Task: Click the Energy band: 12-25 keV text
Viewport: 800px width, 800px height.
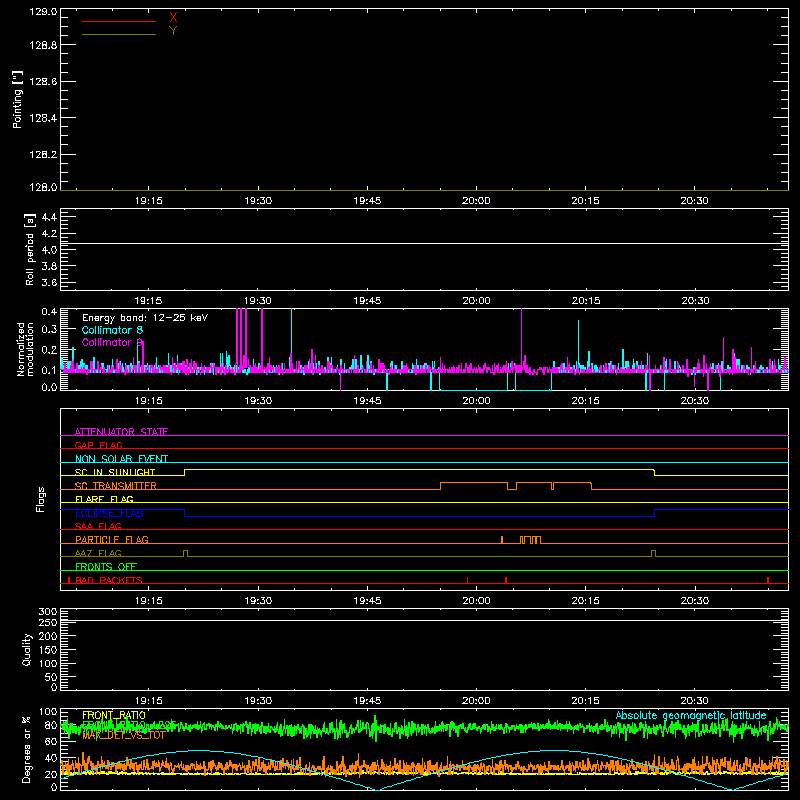Action: [x=145, y=318]
